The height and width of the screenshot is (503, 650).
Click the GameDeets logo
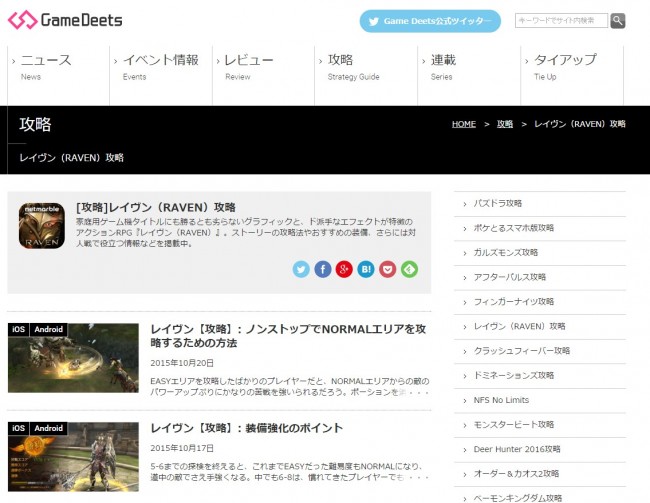coord(65,20)
